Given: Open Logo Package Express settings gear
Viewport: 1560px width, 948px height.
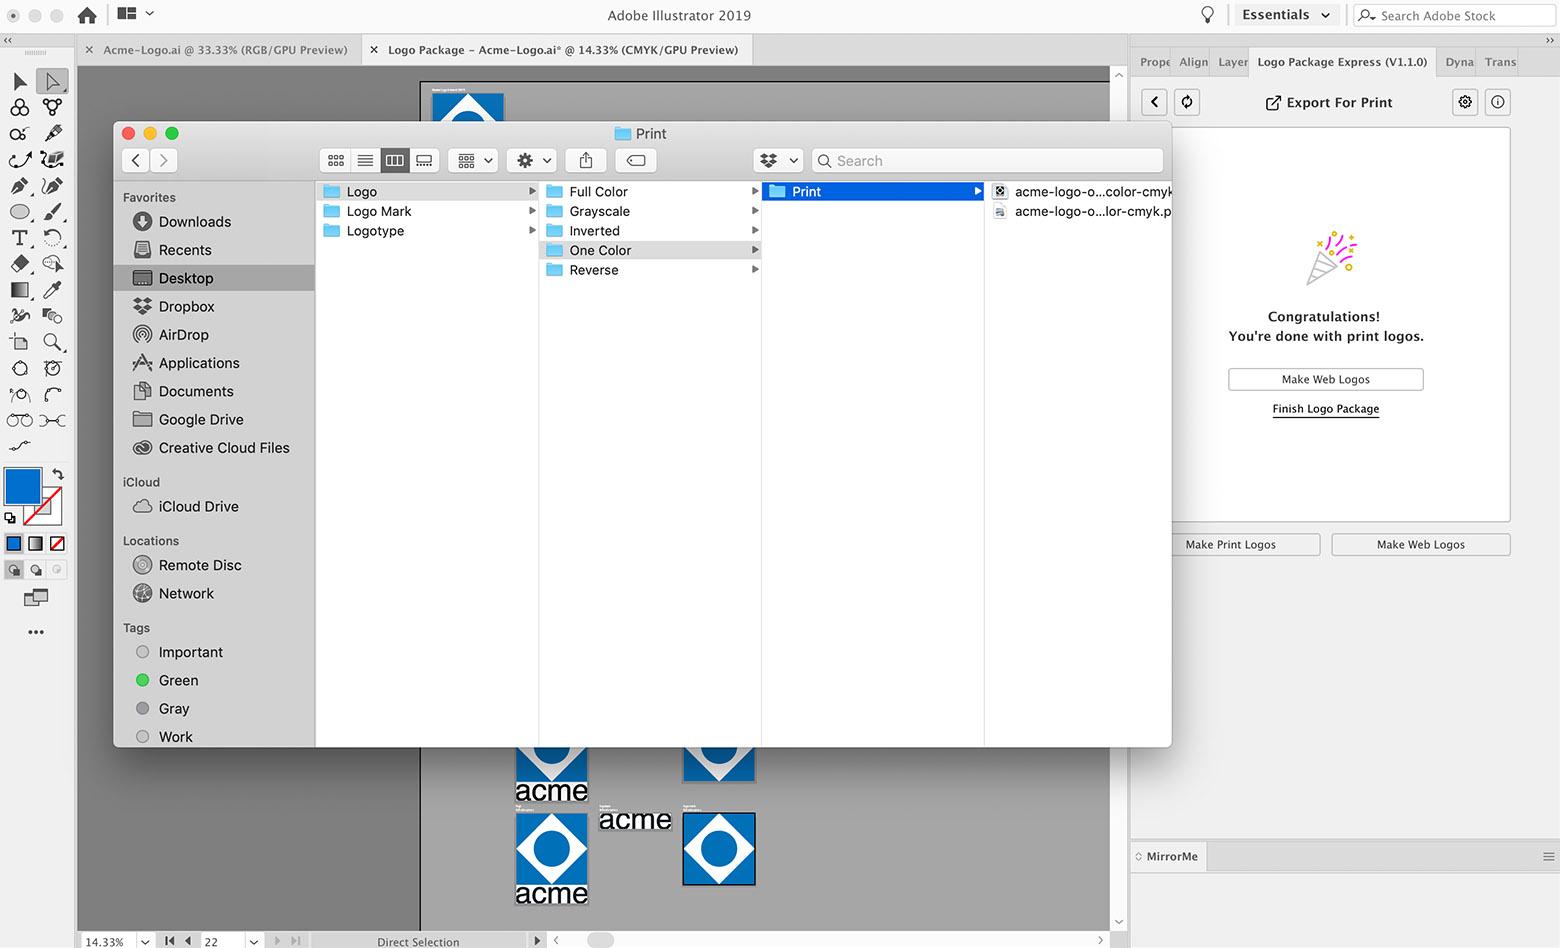Looking at the screenshot, I should 1465,102.
